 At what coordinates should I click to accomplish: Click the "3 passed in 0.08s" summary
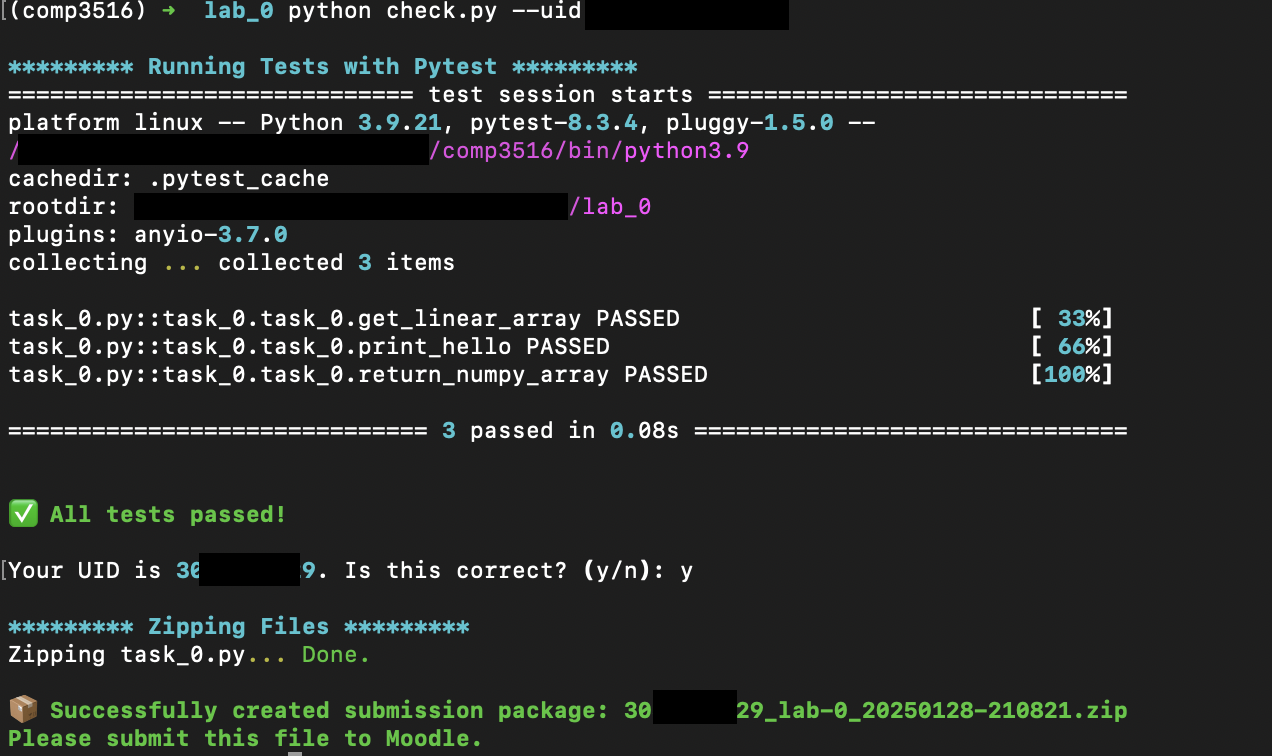[x=560, y=431]
